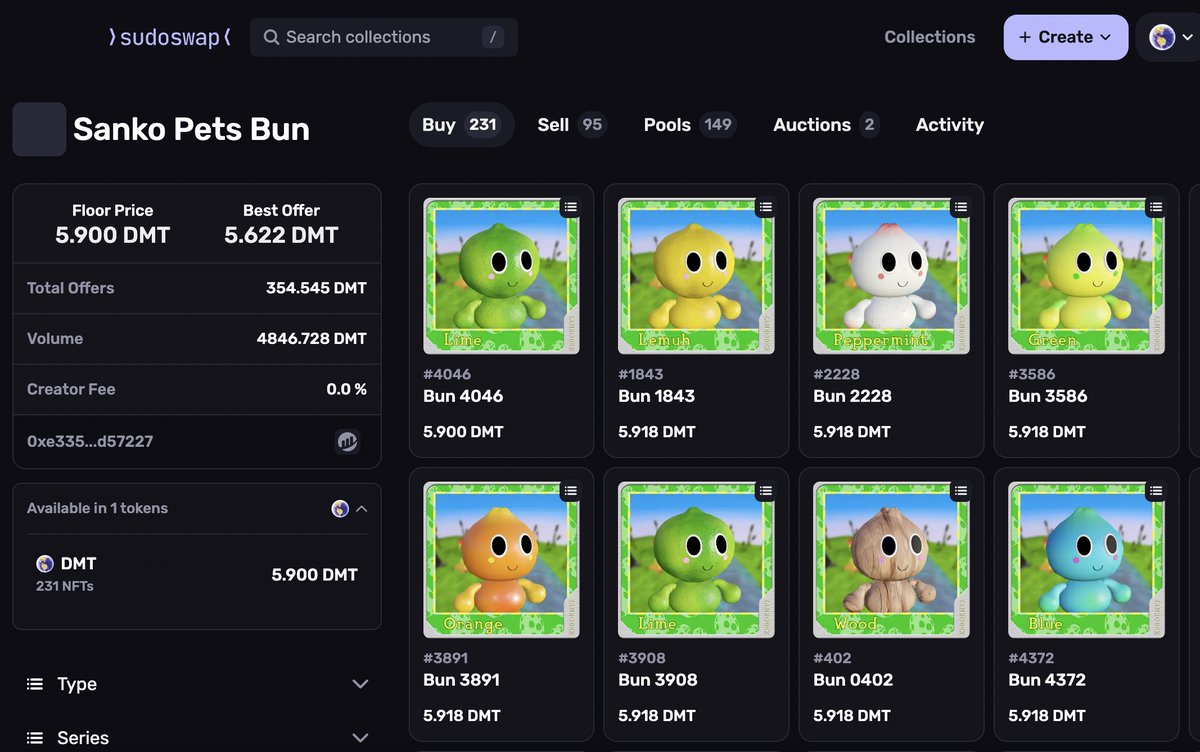The image size is (1200, 752).
Task: Select the DMT token globe icon
Action: 44,563
